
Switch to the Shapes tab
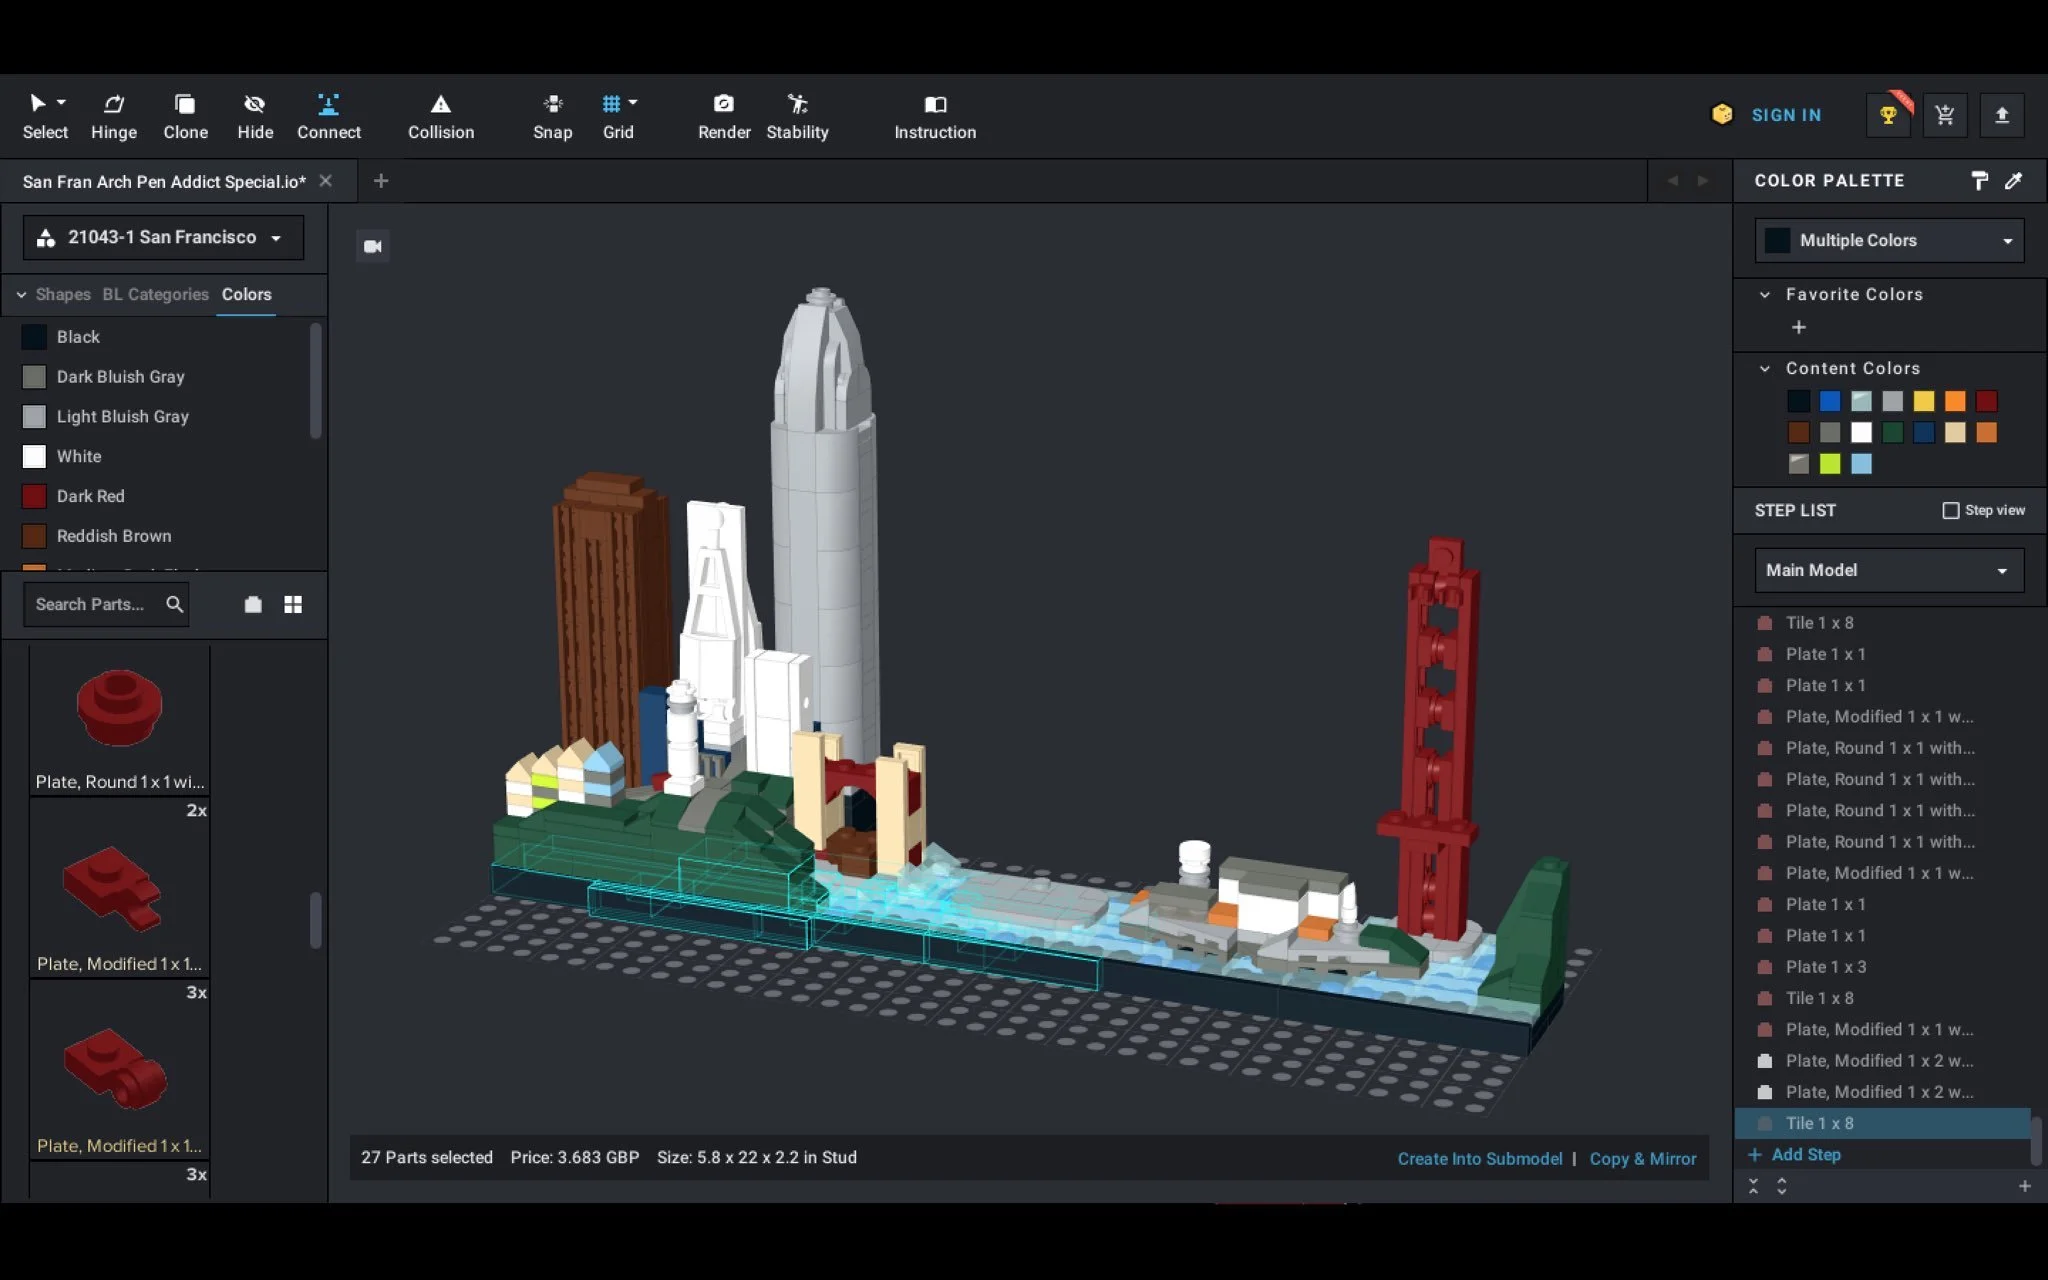62,294
